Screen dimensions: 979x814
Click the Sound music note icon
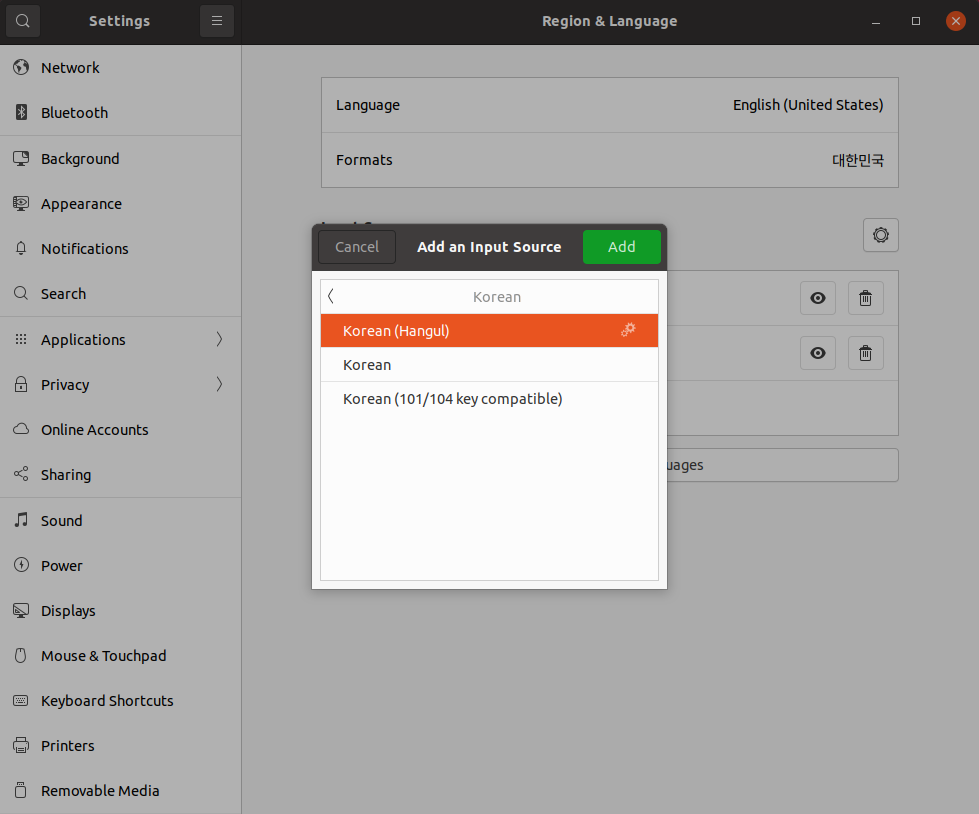[x=21, y=520]
